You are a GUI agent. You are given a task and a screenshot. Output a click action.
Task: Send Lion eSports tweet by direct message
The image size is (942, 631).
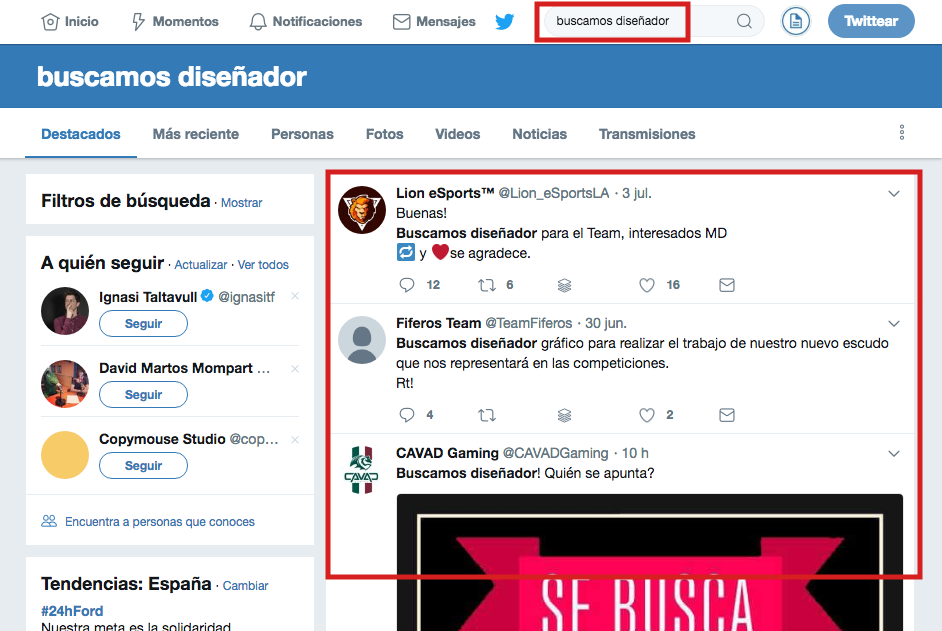tap(727, 285)
